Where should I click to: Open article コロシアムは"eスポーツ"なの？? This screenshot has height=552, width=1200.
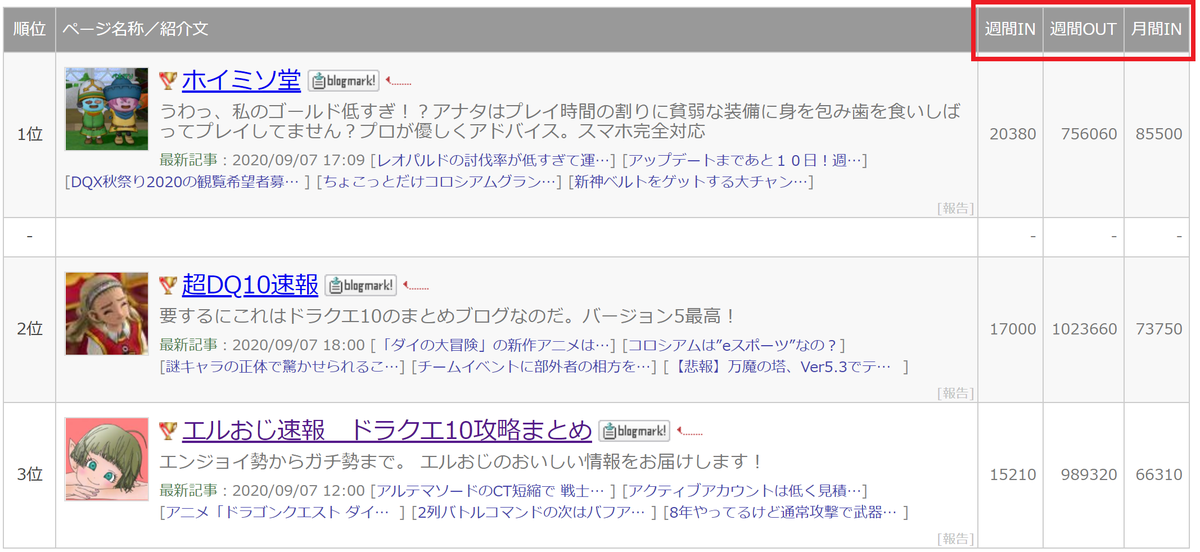pyautogui.click(x=735, y=345)
